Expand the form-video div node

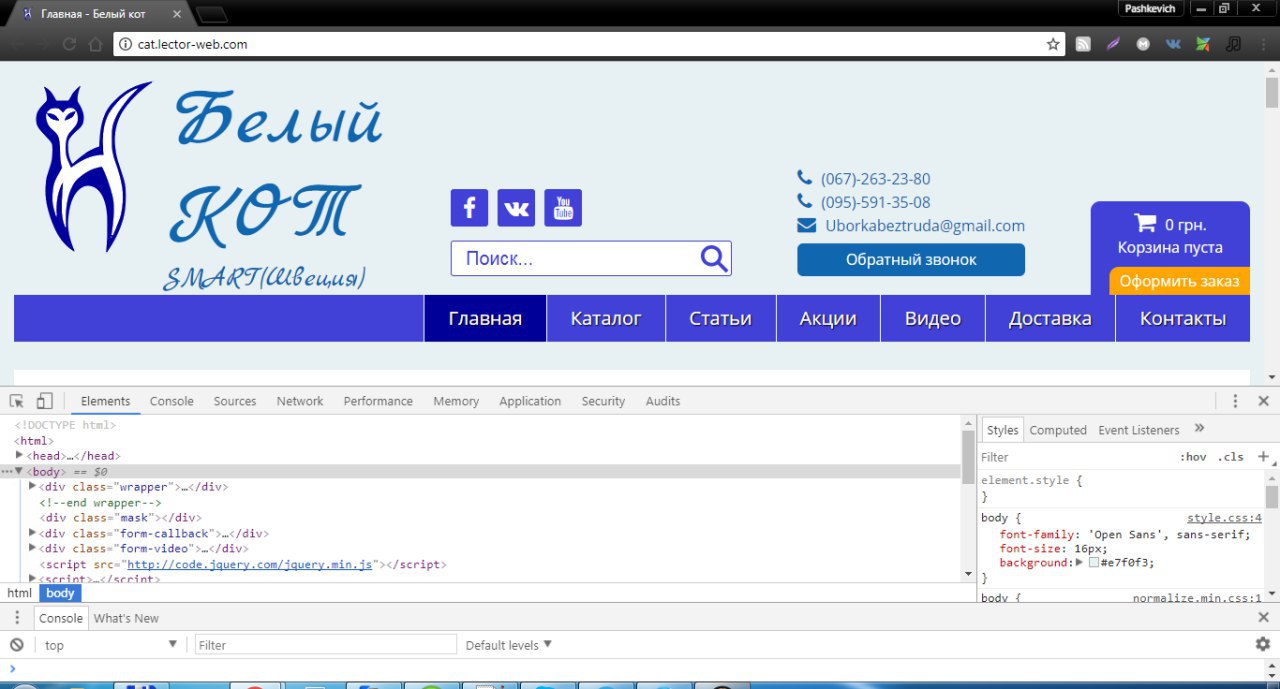(x=32, y=548)
